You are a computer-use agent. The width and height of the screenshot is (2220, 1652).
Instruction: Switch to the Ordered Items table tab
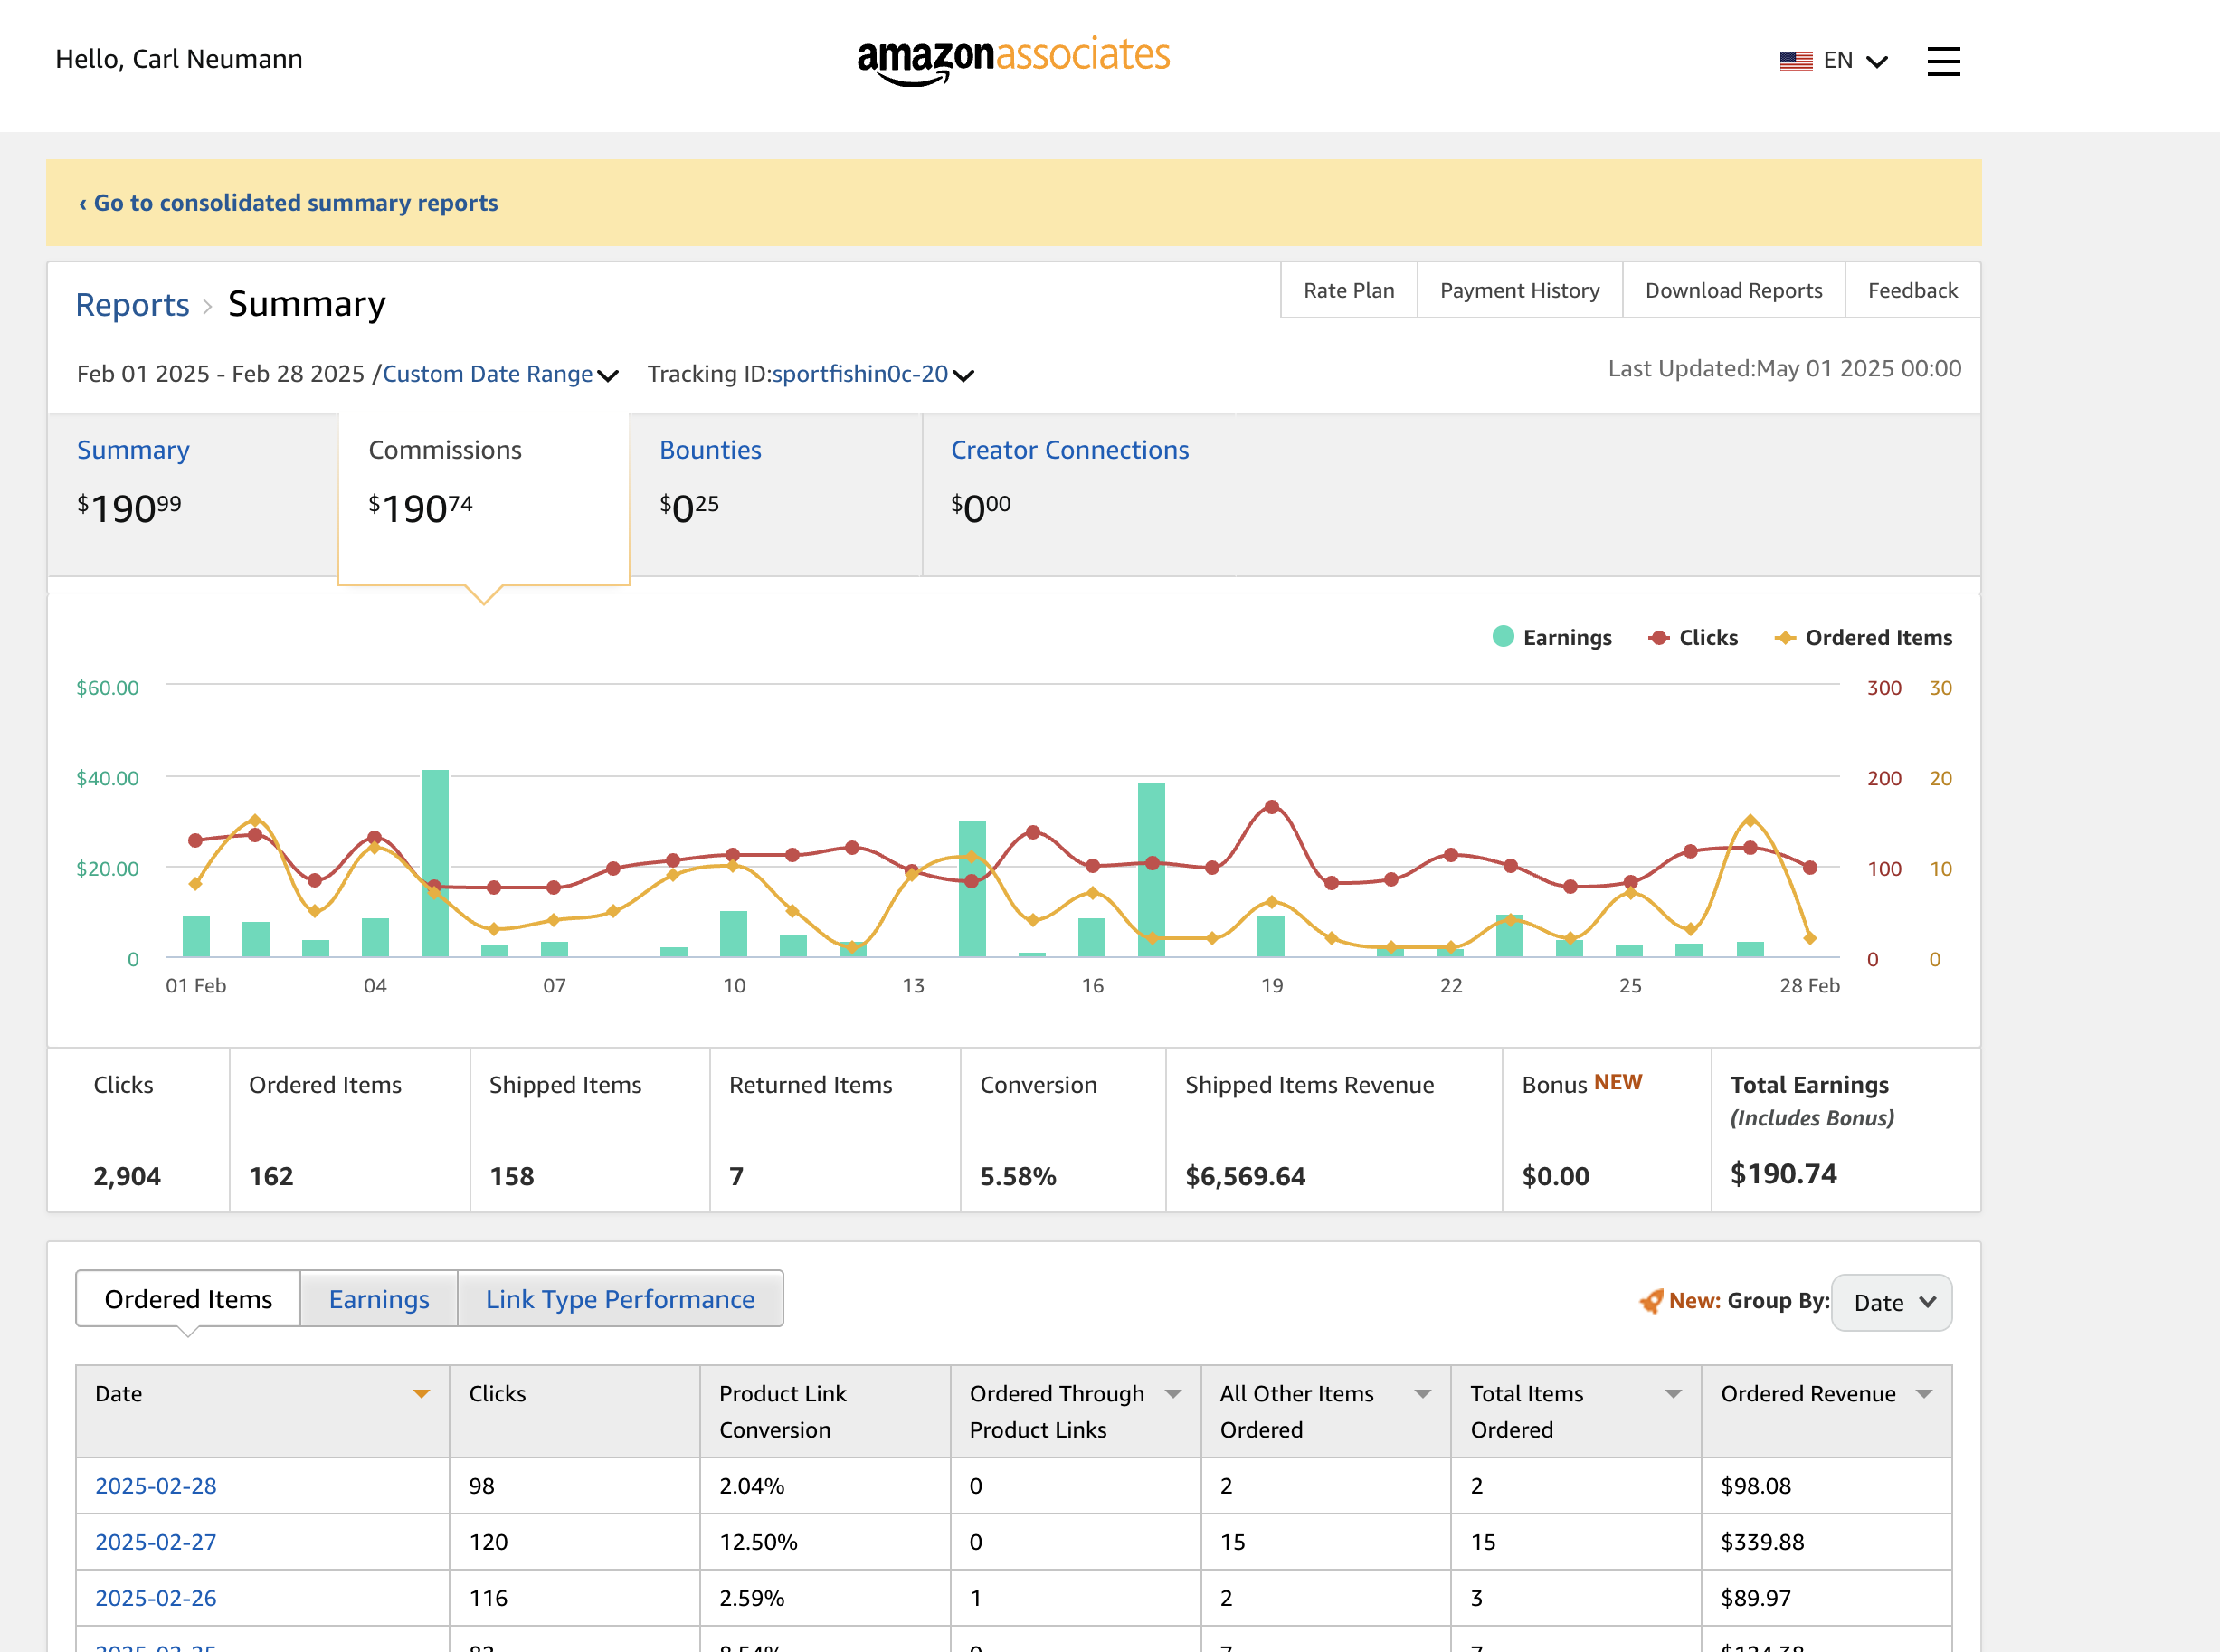click(x=188, y=1298)
